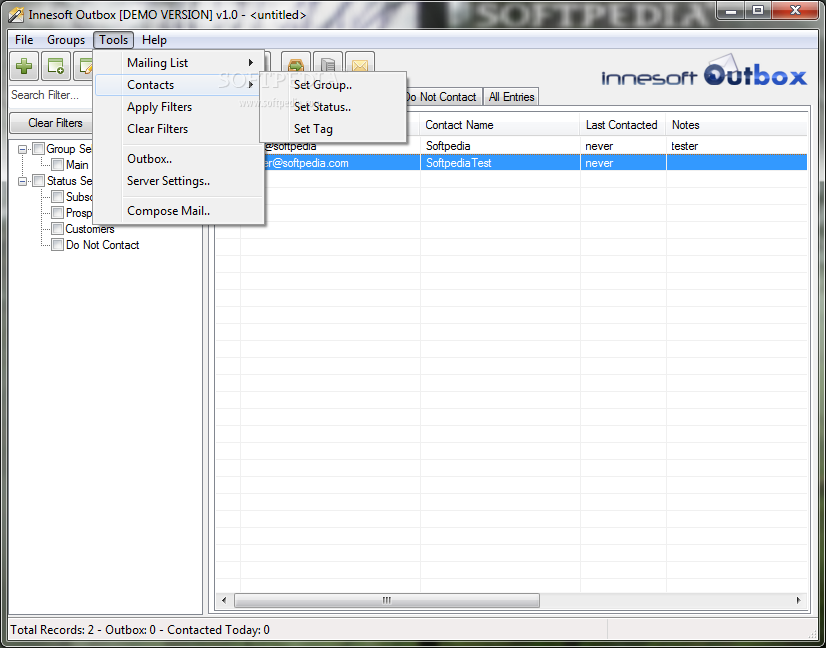Open Server Settings.. from the menu
The image size is (826, 648).
pos(179,181)
